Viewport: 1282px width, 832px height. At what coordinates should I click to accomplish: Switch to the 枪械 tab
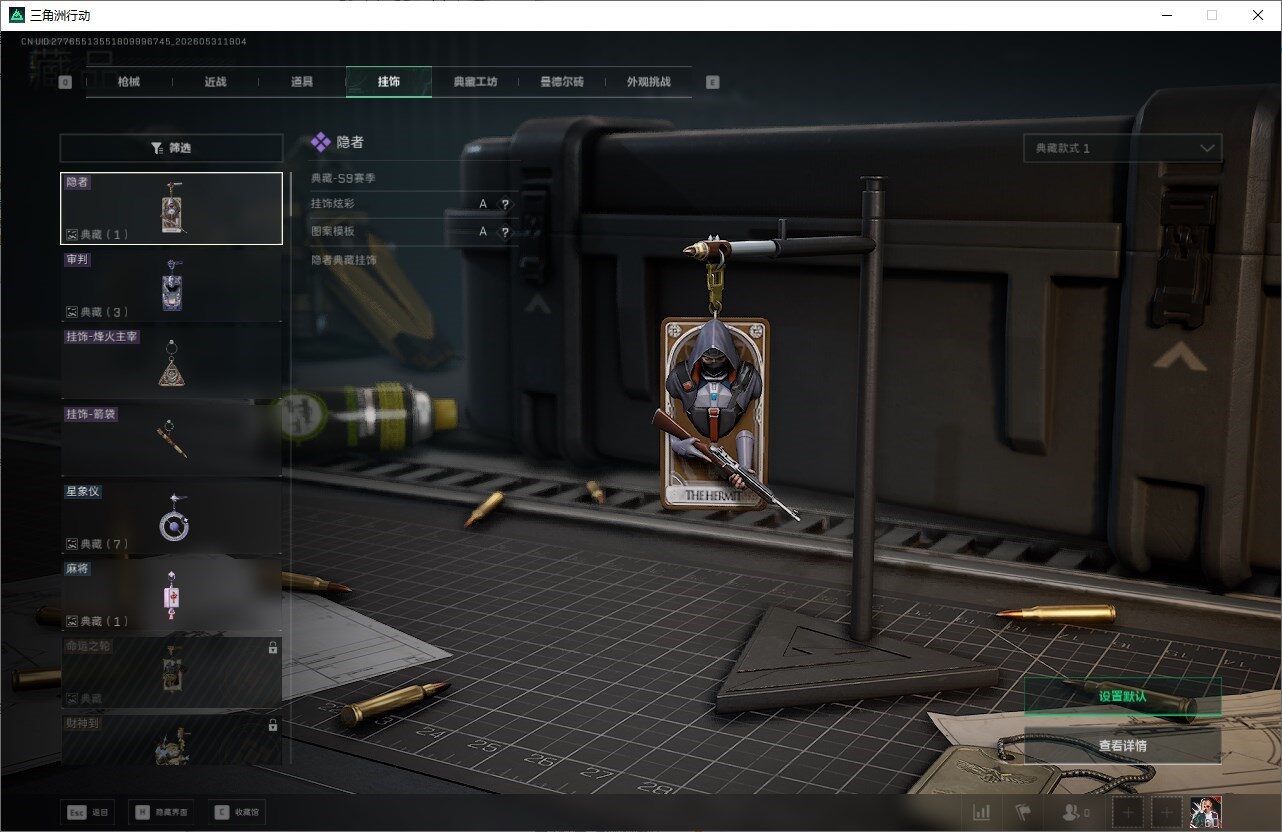(129, 82)
